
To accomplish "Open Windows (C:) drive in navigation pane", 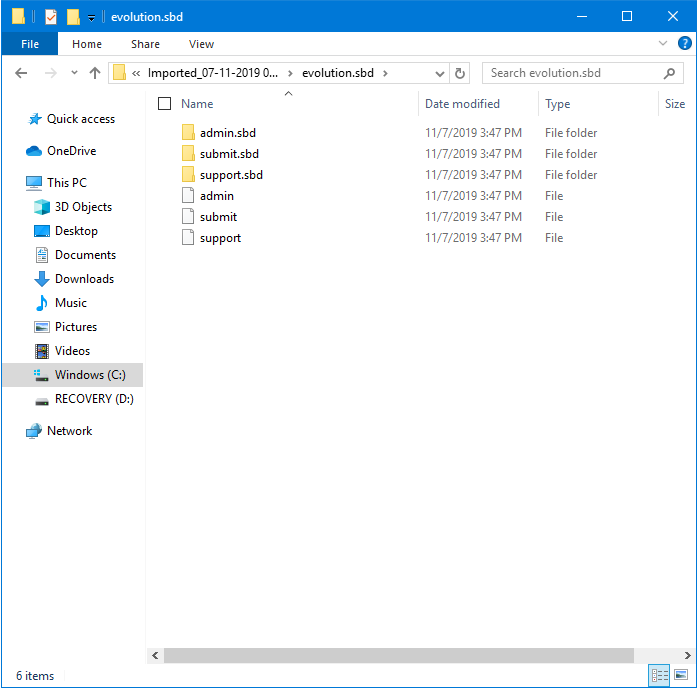I will pos(90,375).
